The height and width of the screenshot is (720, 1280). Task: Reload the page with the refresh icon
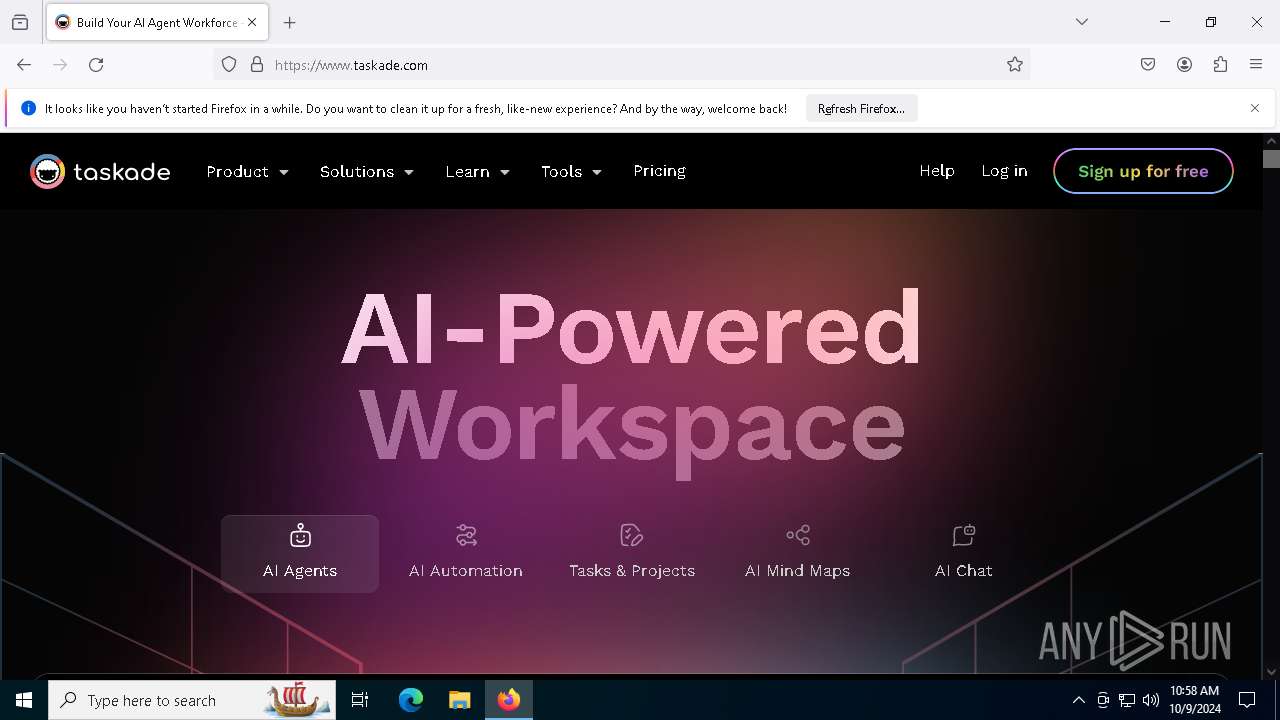click(96, 65)
